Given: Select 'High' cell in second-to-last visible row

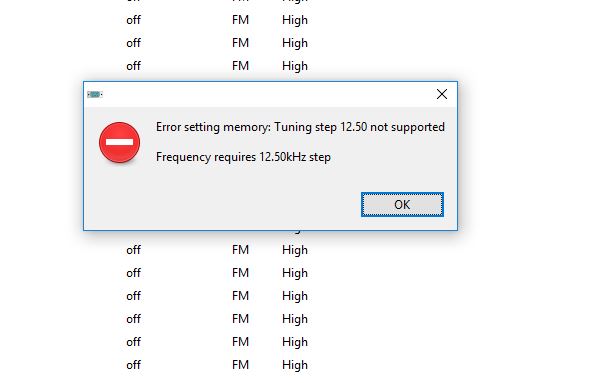Looking at the screenshot, I should [x=295, y=342].
